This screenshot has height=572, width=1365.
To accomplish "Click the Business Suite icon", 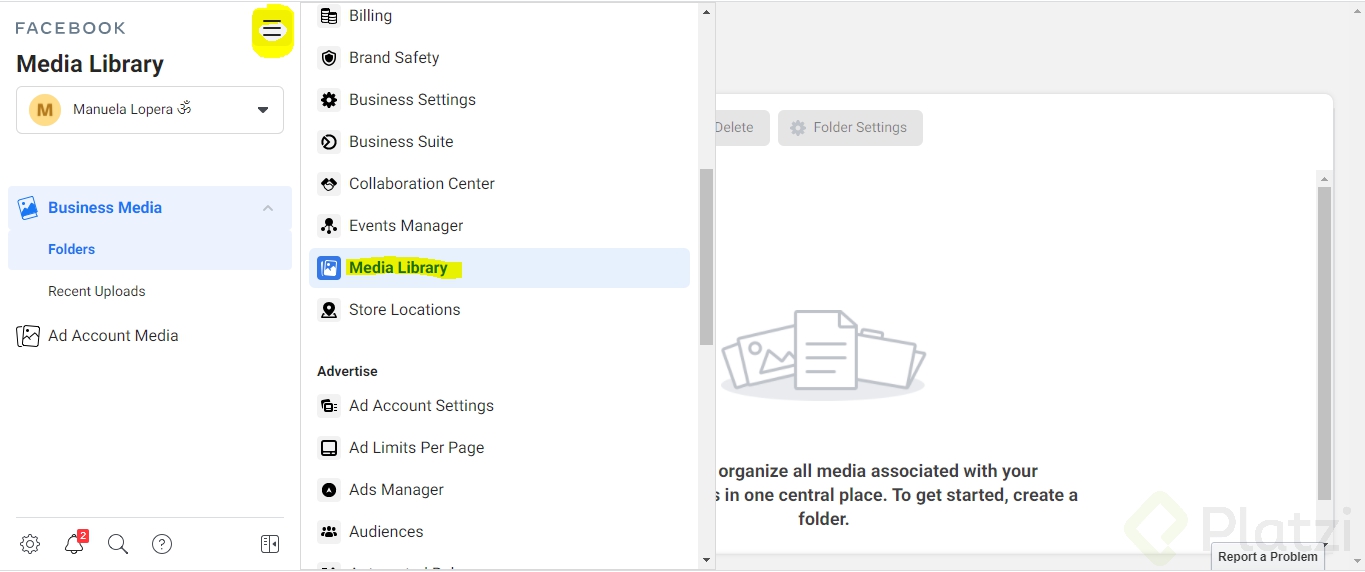I will point(329,142).
